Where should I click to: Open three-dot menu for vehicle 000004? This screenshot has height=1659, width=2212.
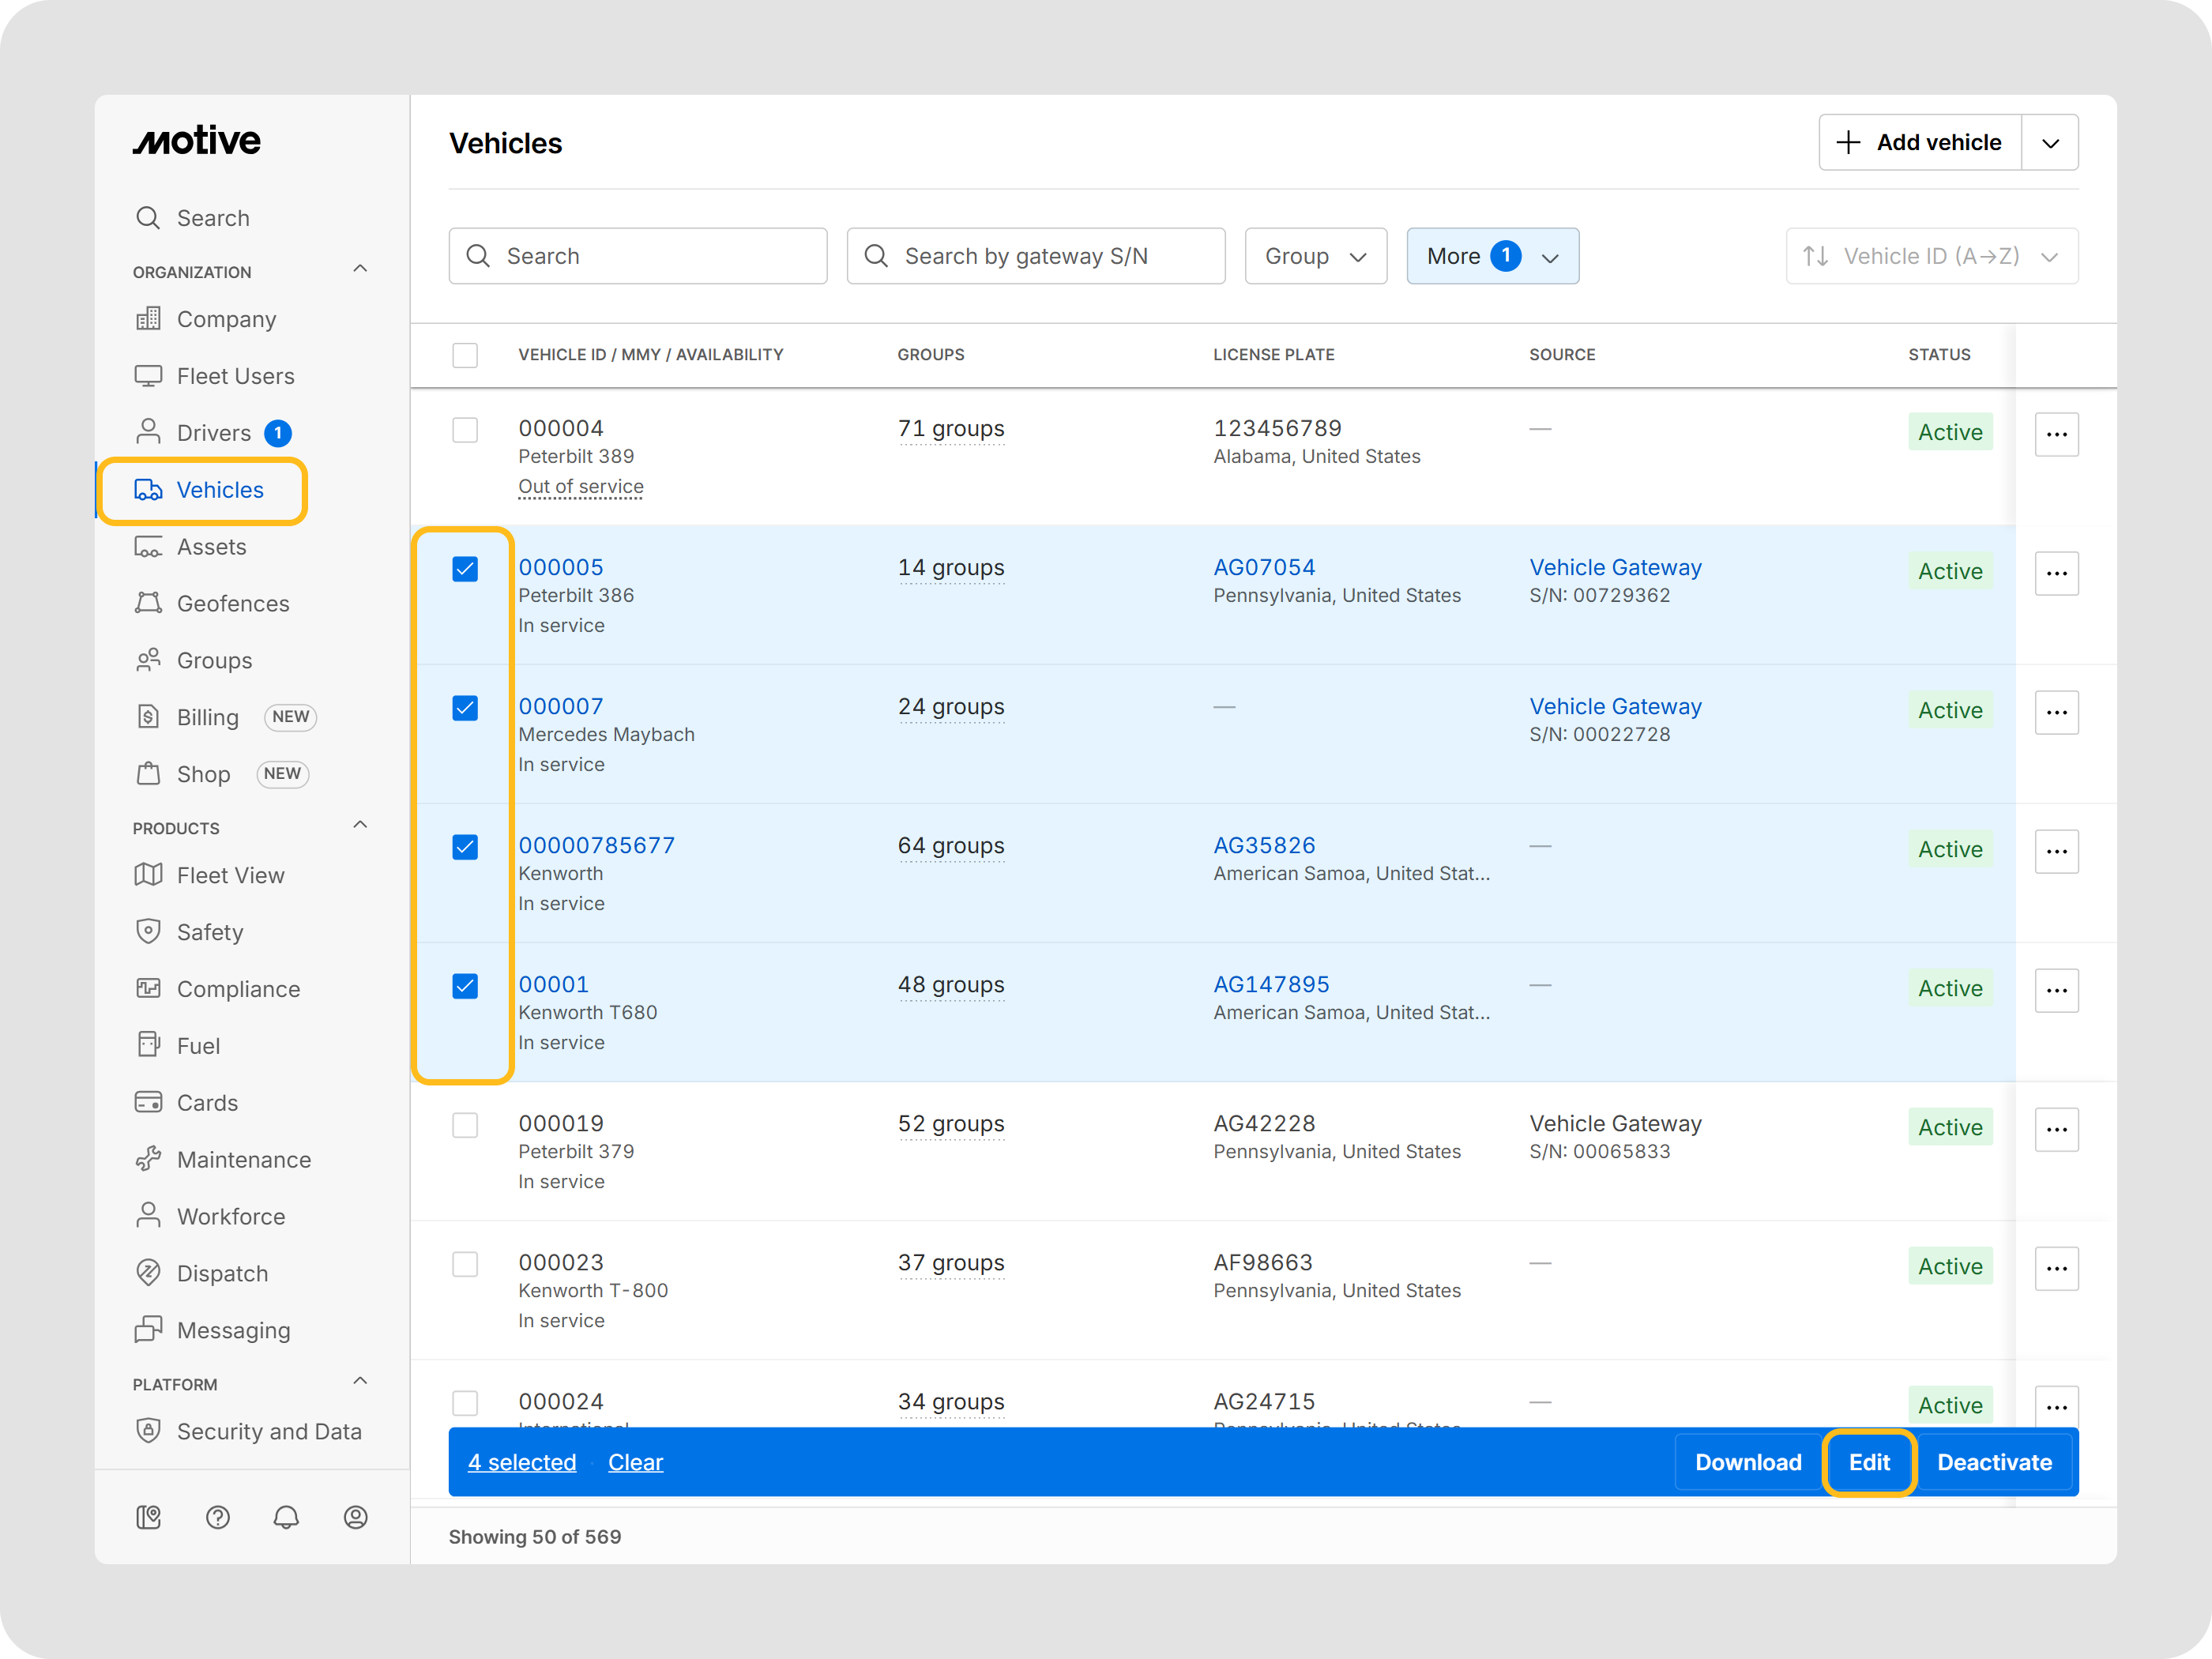click(x=2056, y=434)
